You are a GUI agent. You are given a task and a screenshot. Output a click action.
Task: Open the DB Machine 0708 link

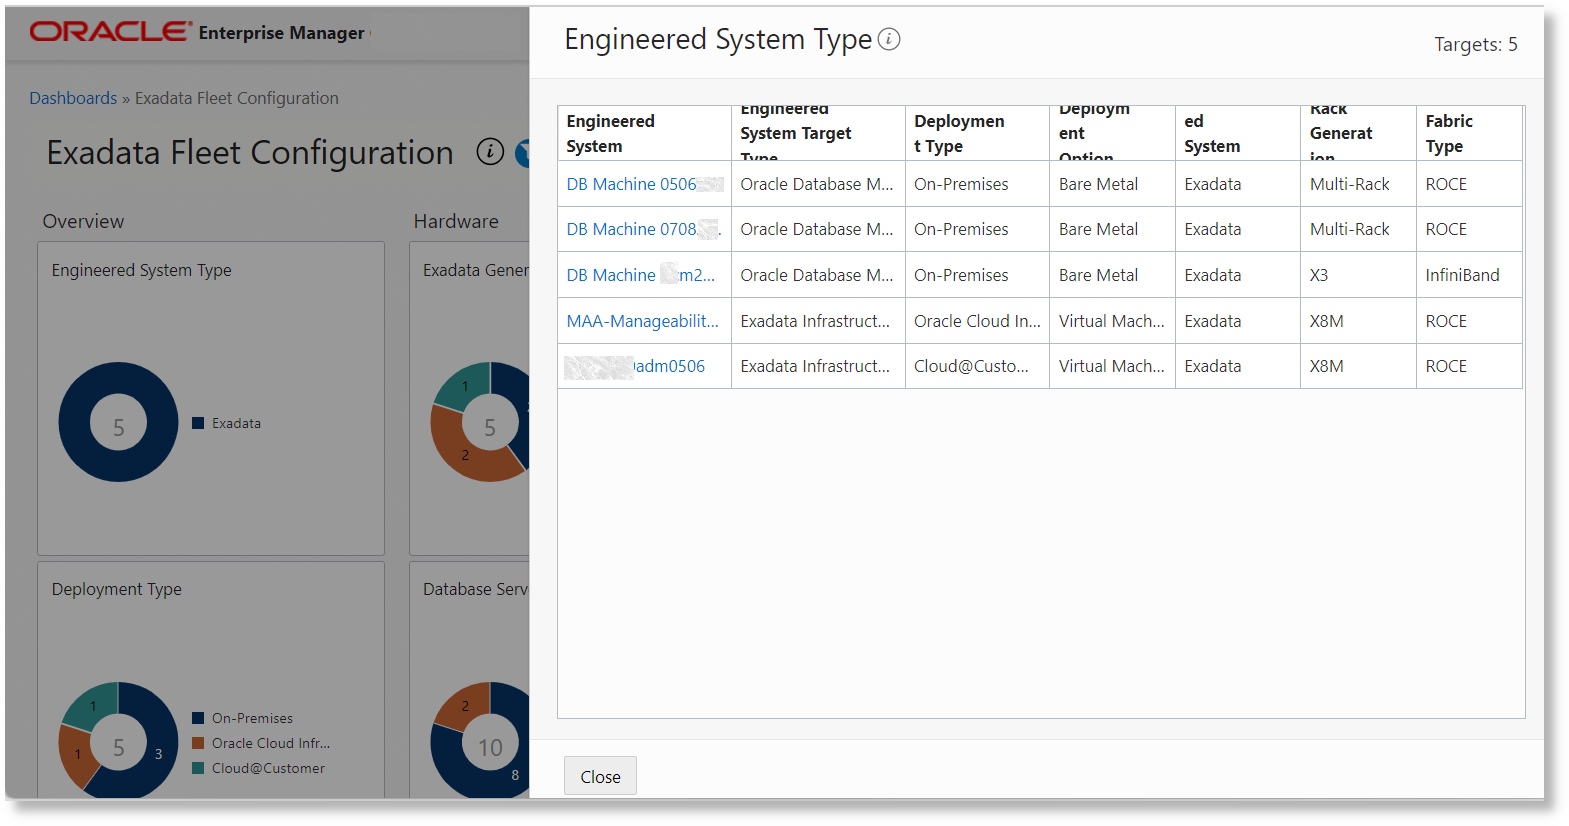(x=643, y=229)
